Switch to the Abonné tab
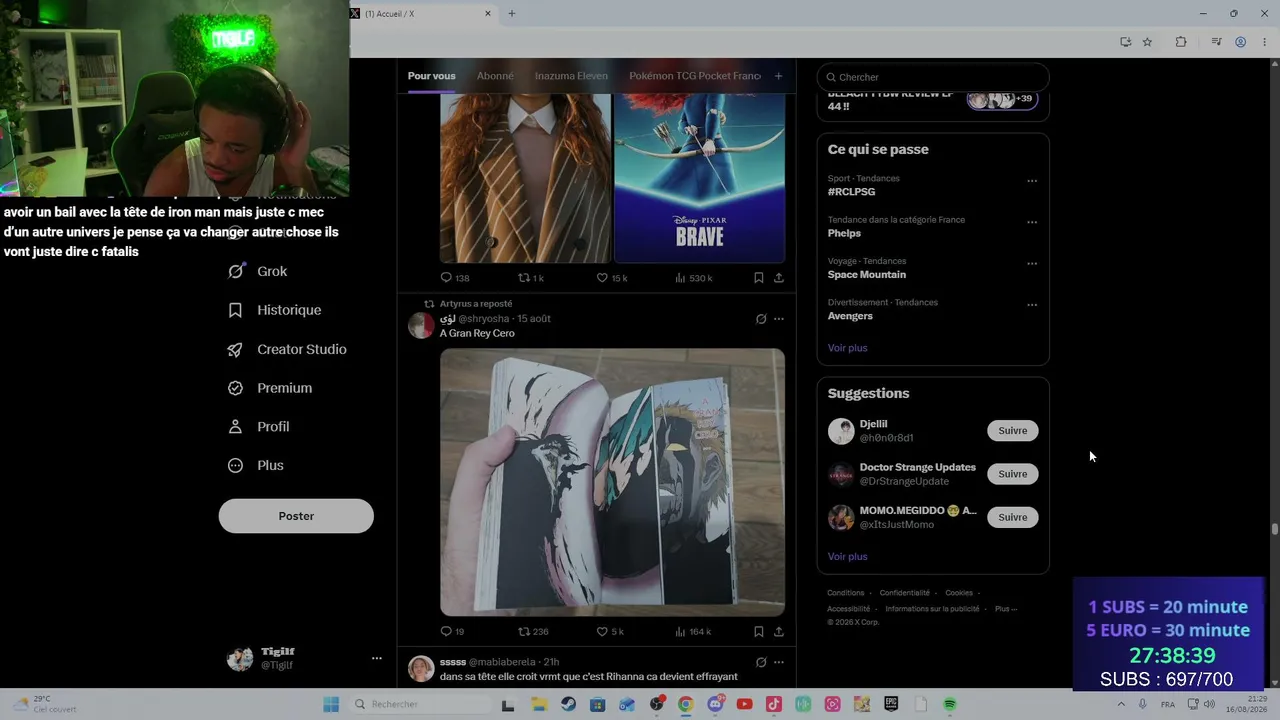Image resolution: width=1280 pixels, height=720 pixels. pos(495,76)
